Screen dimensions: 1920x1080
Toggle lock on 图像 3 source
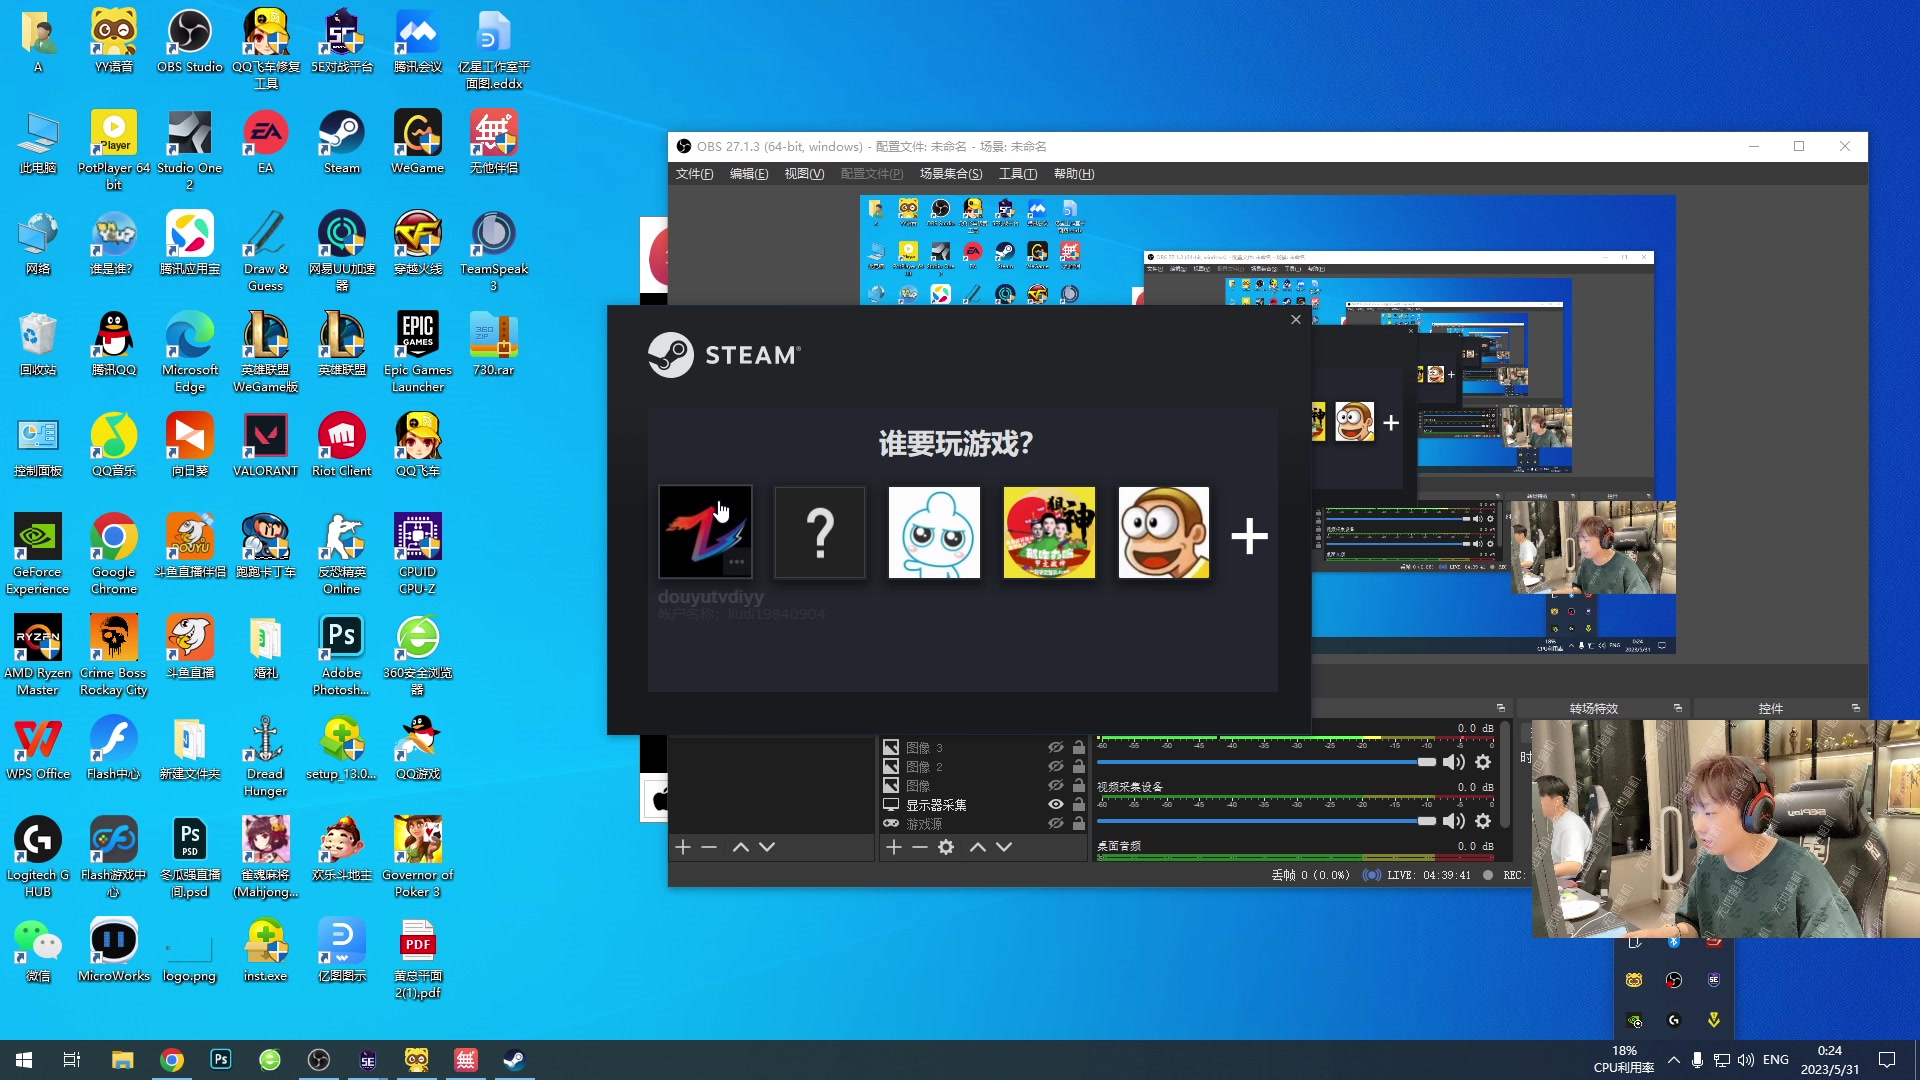click(1079, 747)
